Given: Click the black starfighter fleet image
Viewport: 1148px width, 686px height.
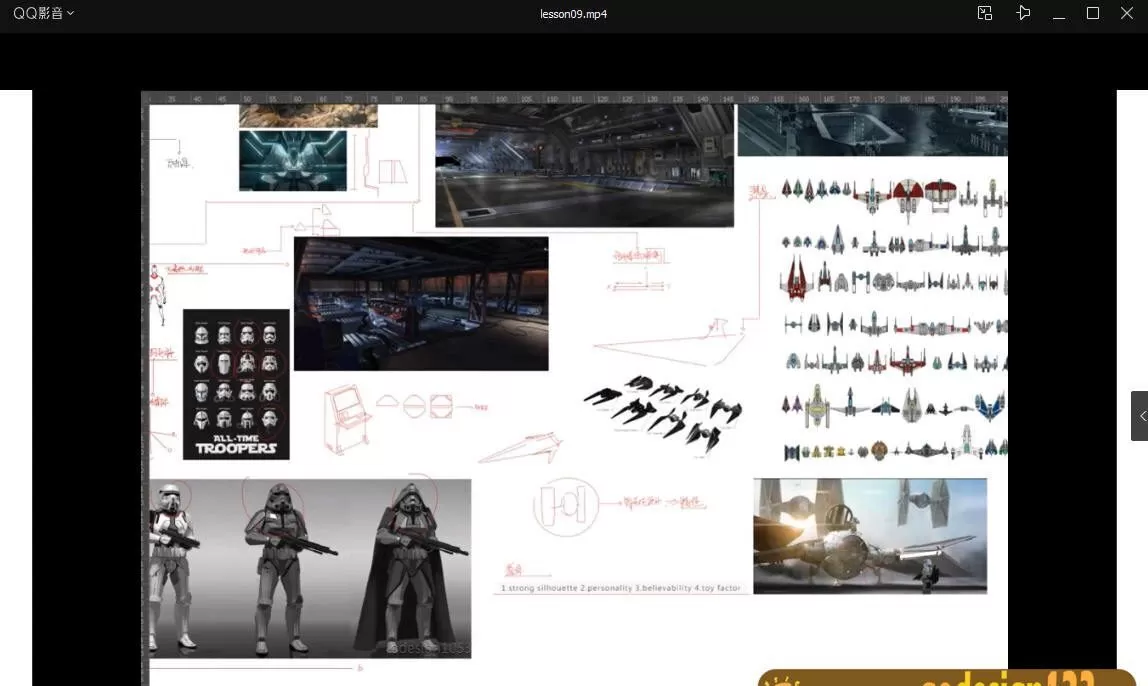Looking at the screenshot, I should (x=664, y=414).
